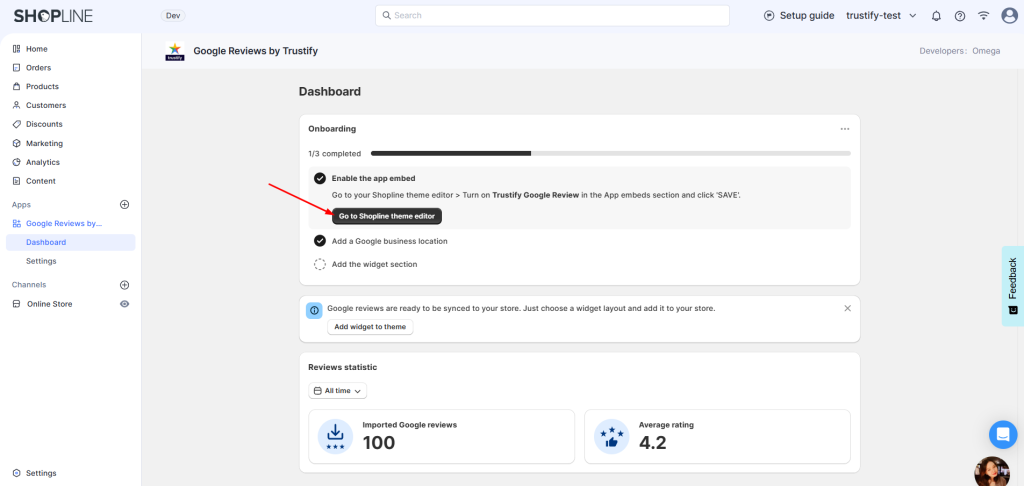Click the Trustify app logo
The width and height of the screenshot is (1024, 486).
tap(175, 51)
